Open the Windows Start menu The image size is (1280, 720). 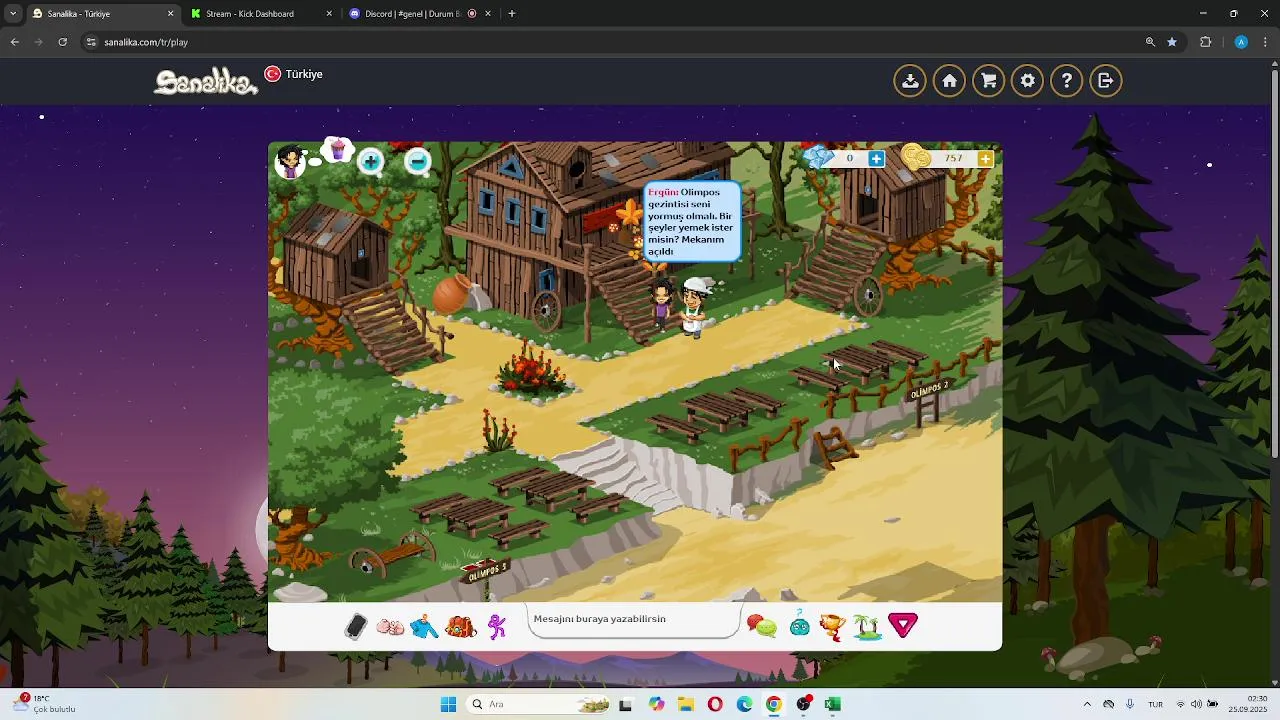[x=448, y=704]
